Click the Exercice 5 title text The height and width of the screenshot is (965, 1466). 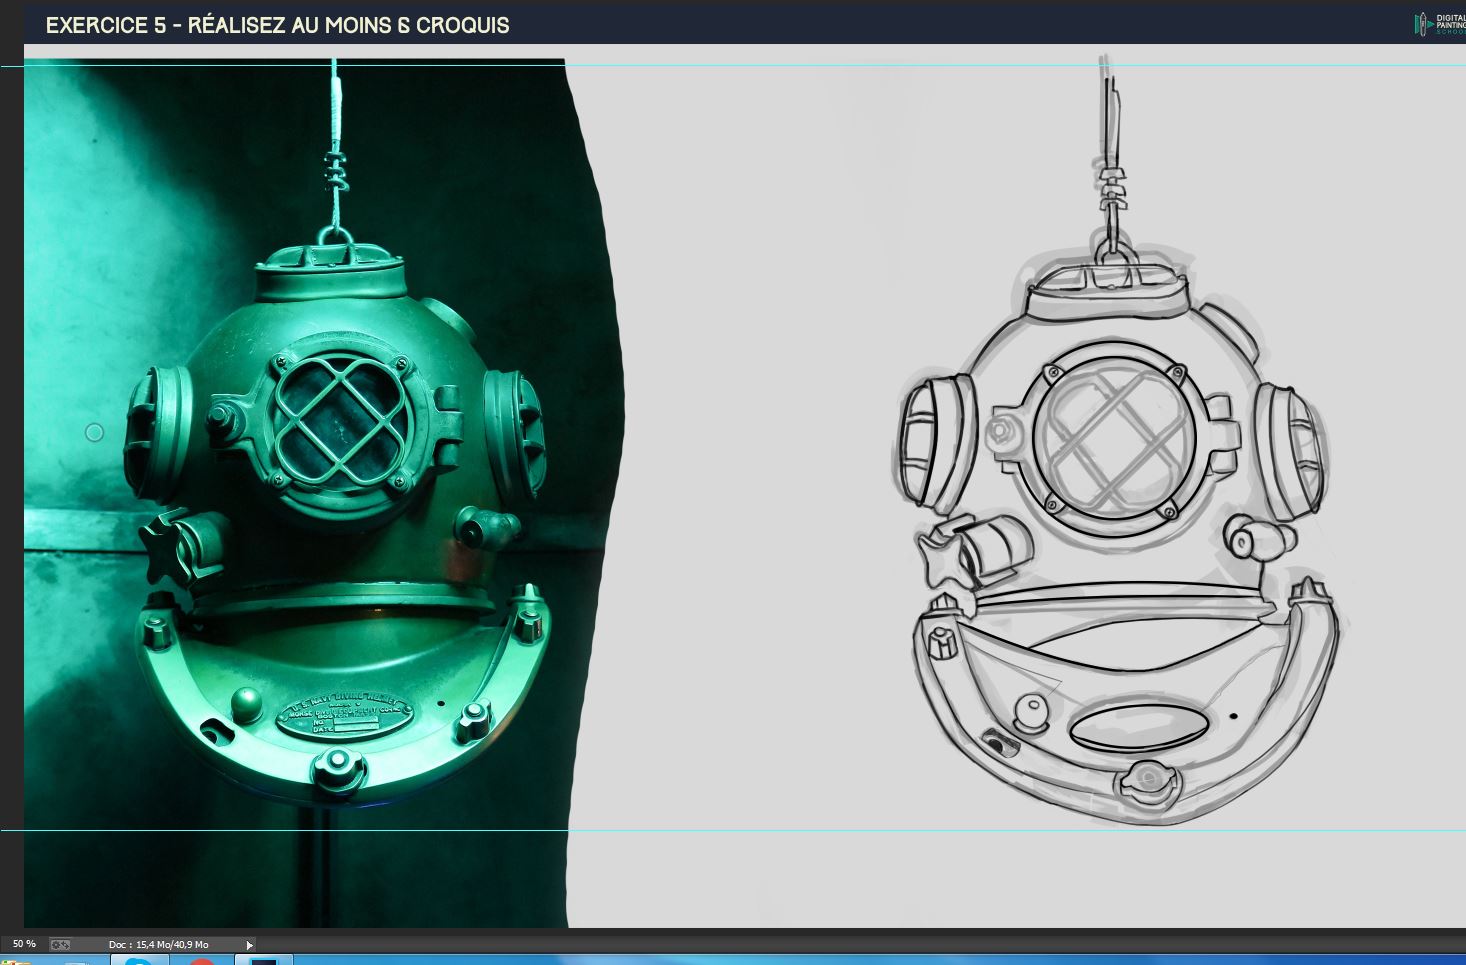277,25
